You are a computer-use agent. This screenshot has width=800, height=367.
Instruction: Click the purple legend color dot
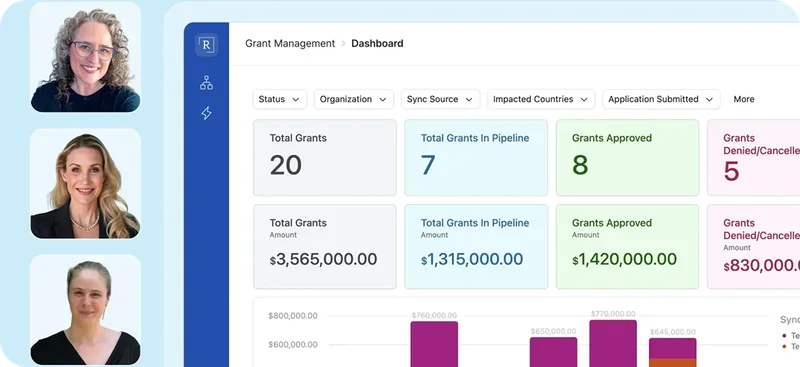pyautogui.click(x=784, y=335)
